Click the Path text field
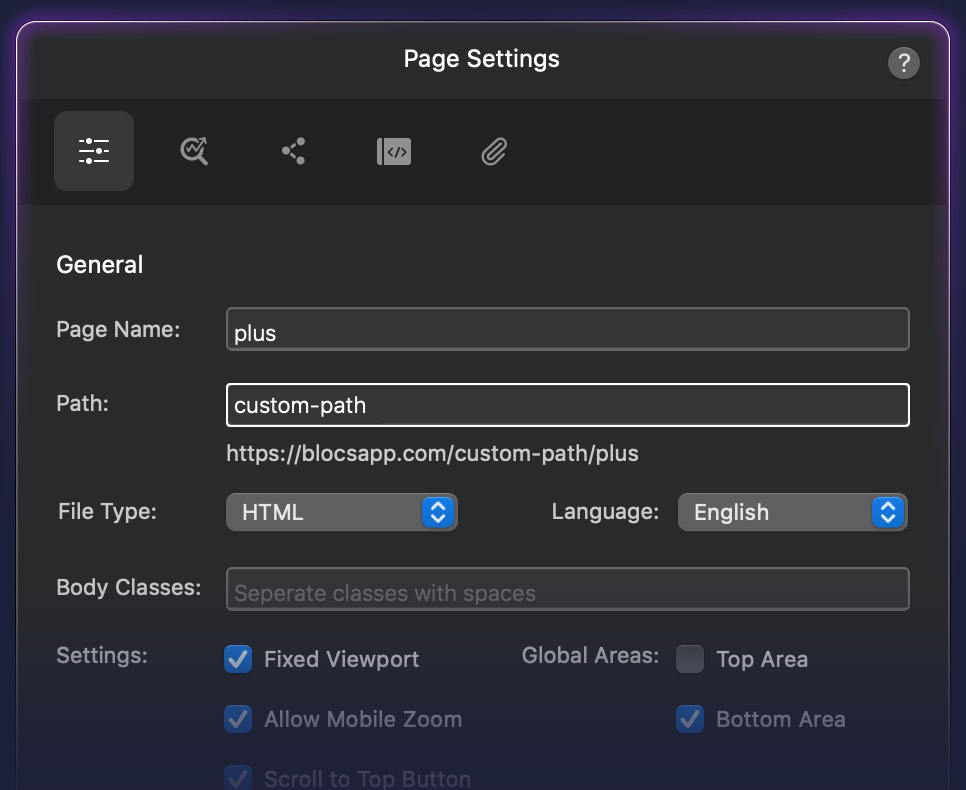The width and height of the screenshot is (966, 790). (x=567, y=405)
